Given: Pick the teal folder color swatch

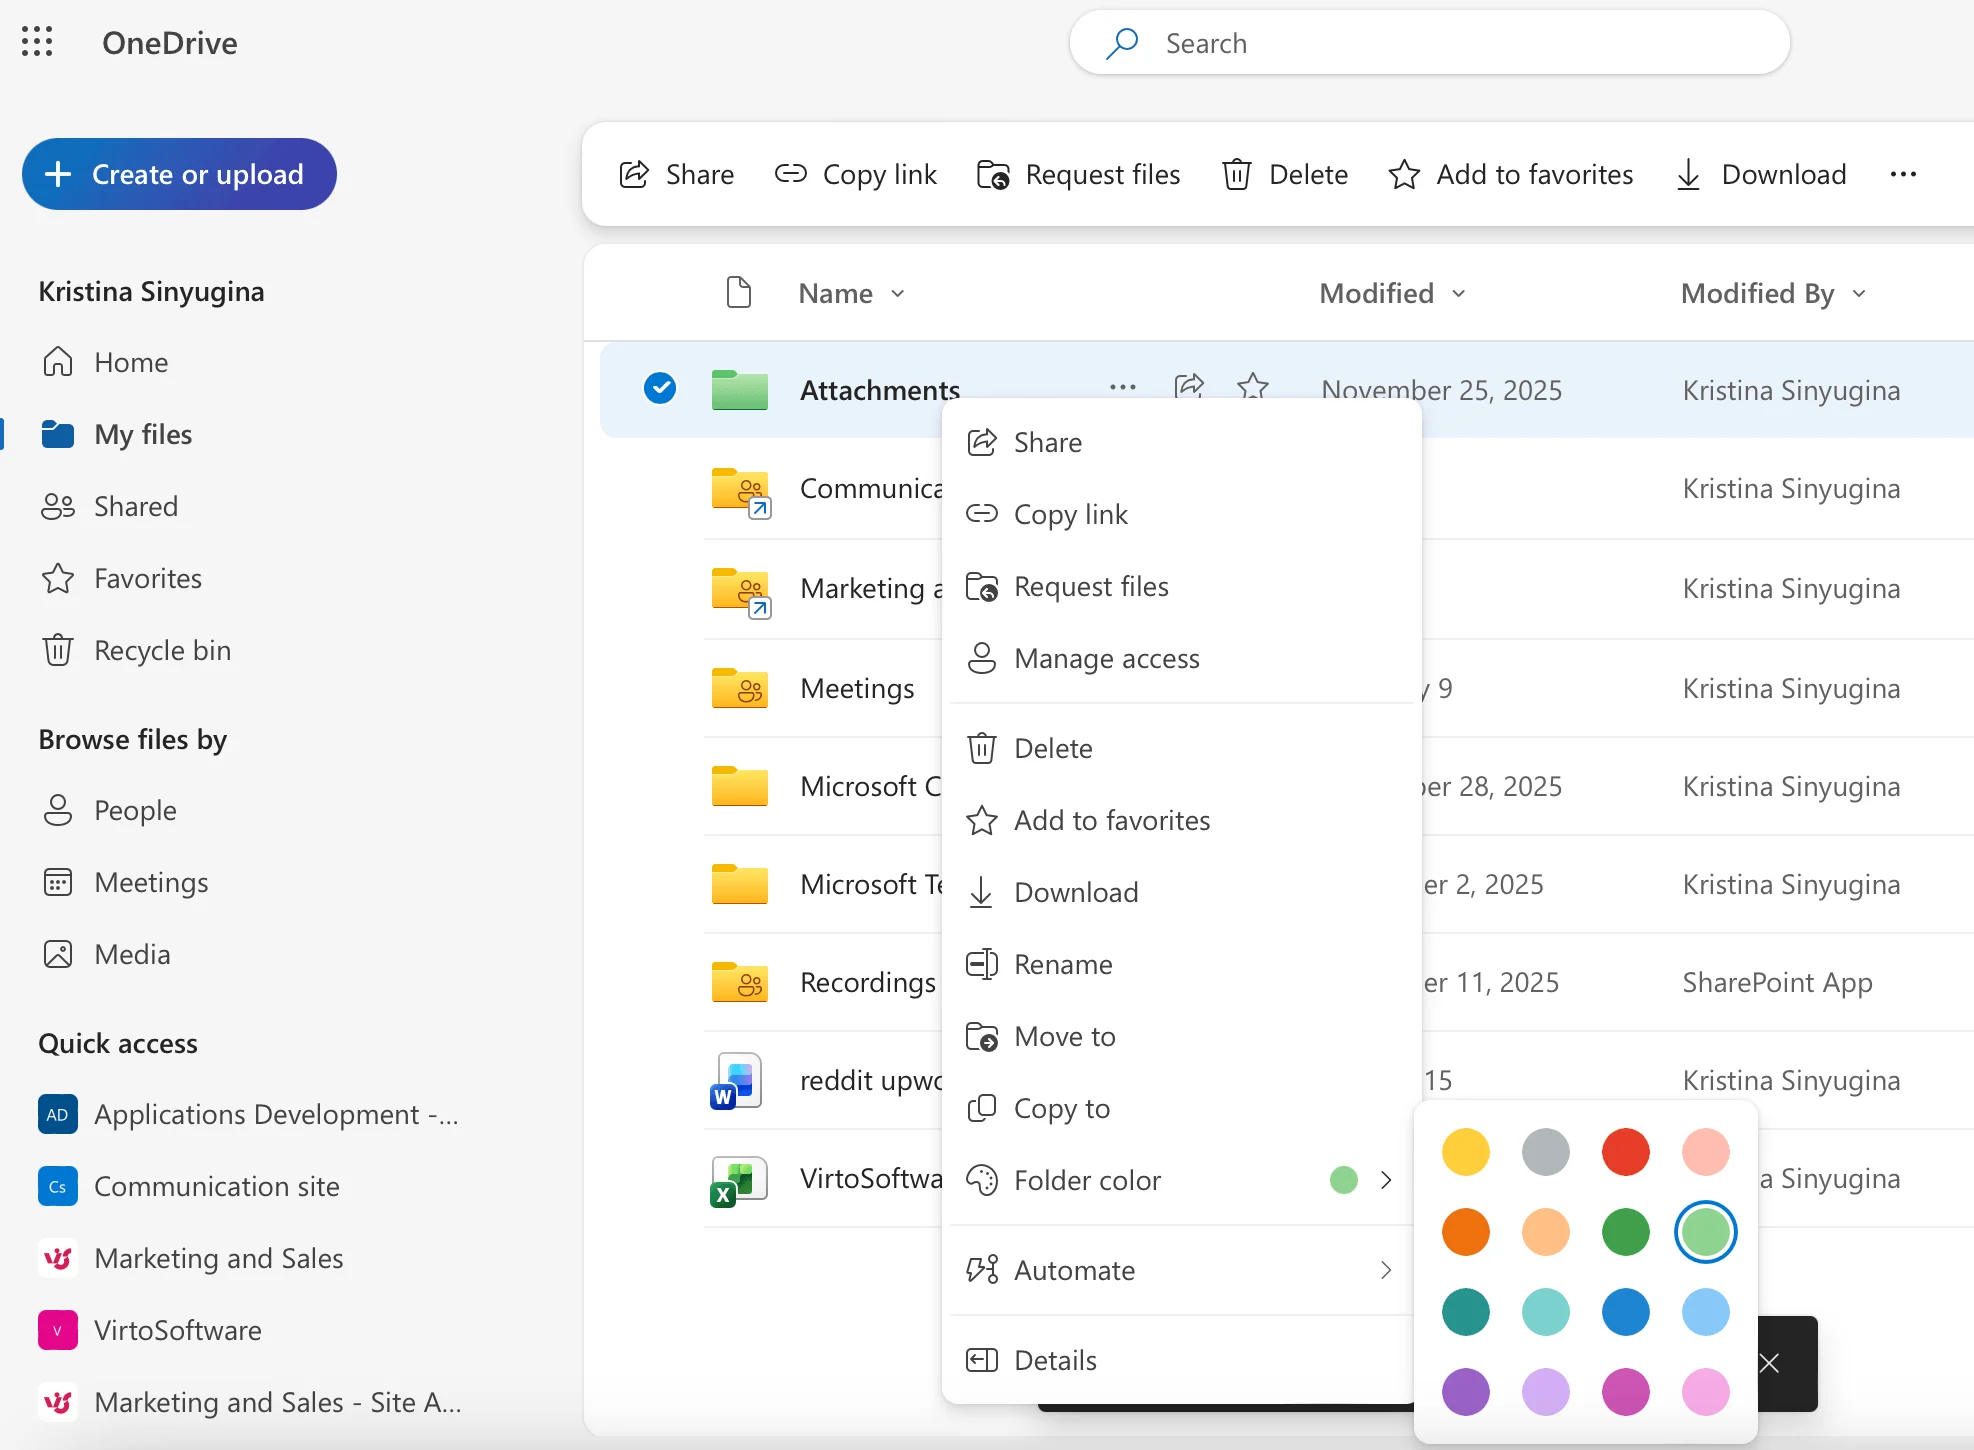Looking at the screenshot, I should (1466, 1312).
